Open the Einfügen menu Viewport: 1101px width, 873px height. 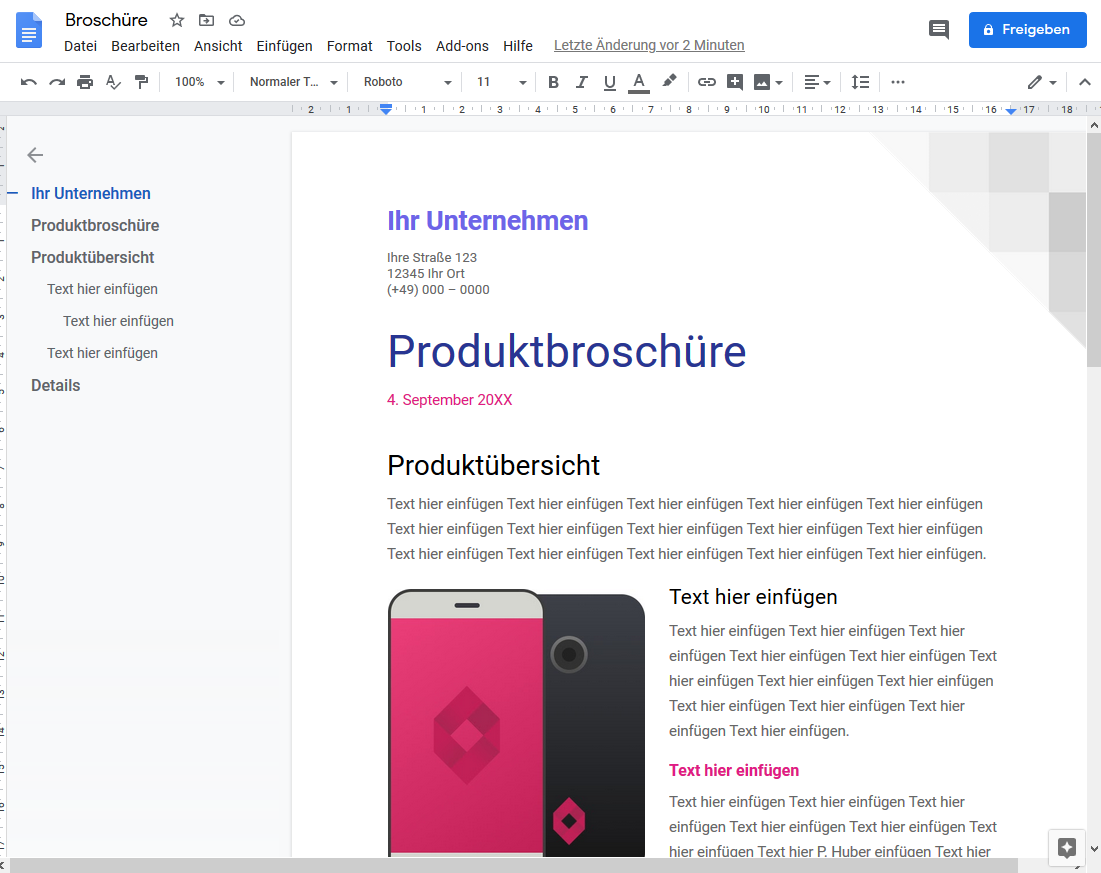284,46
